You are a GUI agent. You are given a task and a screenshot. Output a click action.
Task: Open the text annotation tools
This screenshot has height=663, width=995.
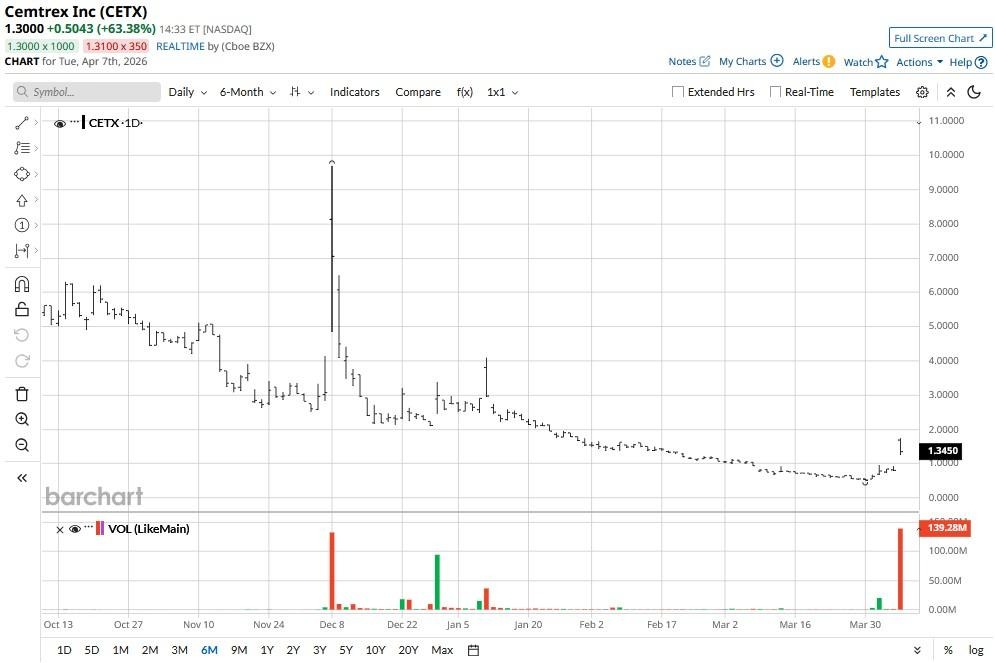pos(22,148)
